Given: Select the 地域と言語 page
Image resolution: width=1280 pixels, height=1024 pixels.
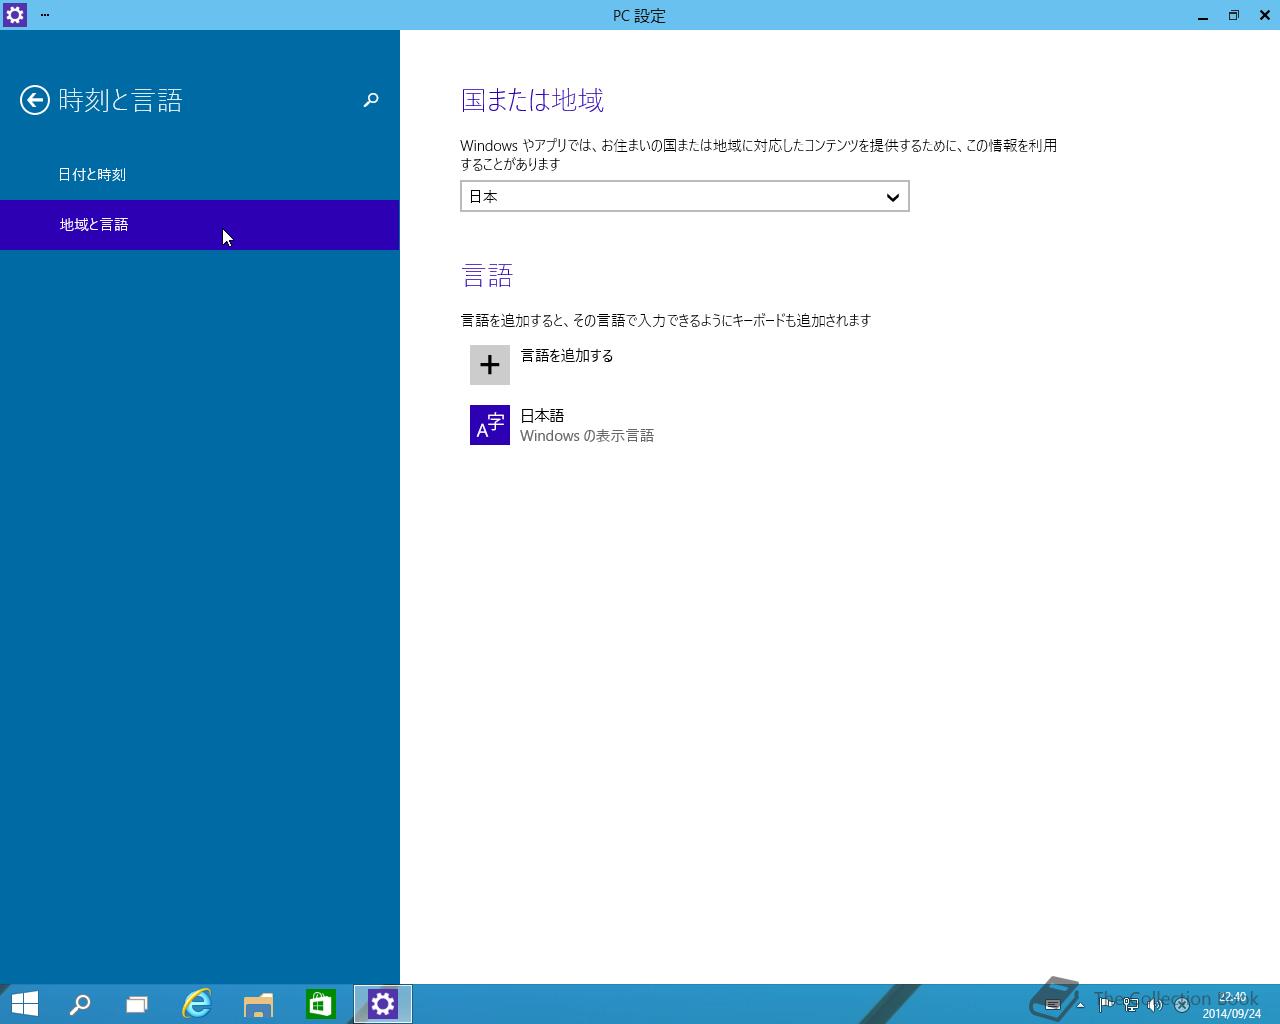Looking at the screenshot, I should (x=200, y=225).
